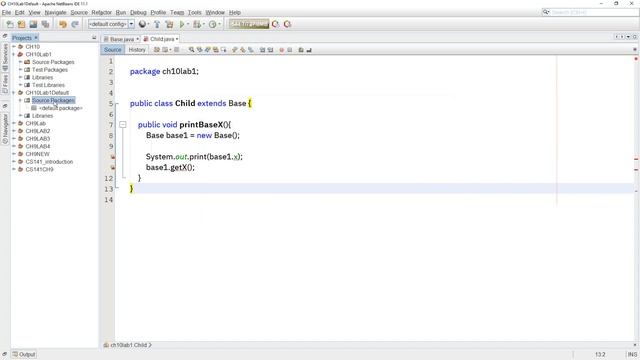Click the Debug Project toolbar icon
Image resolution: width=640 pixels, height=360 pixels.
pyautogui.click(x=197, y=24)
